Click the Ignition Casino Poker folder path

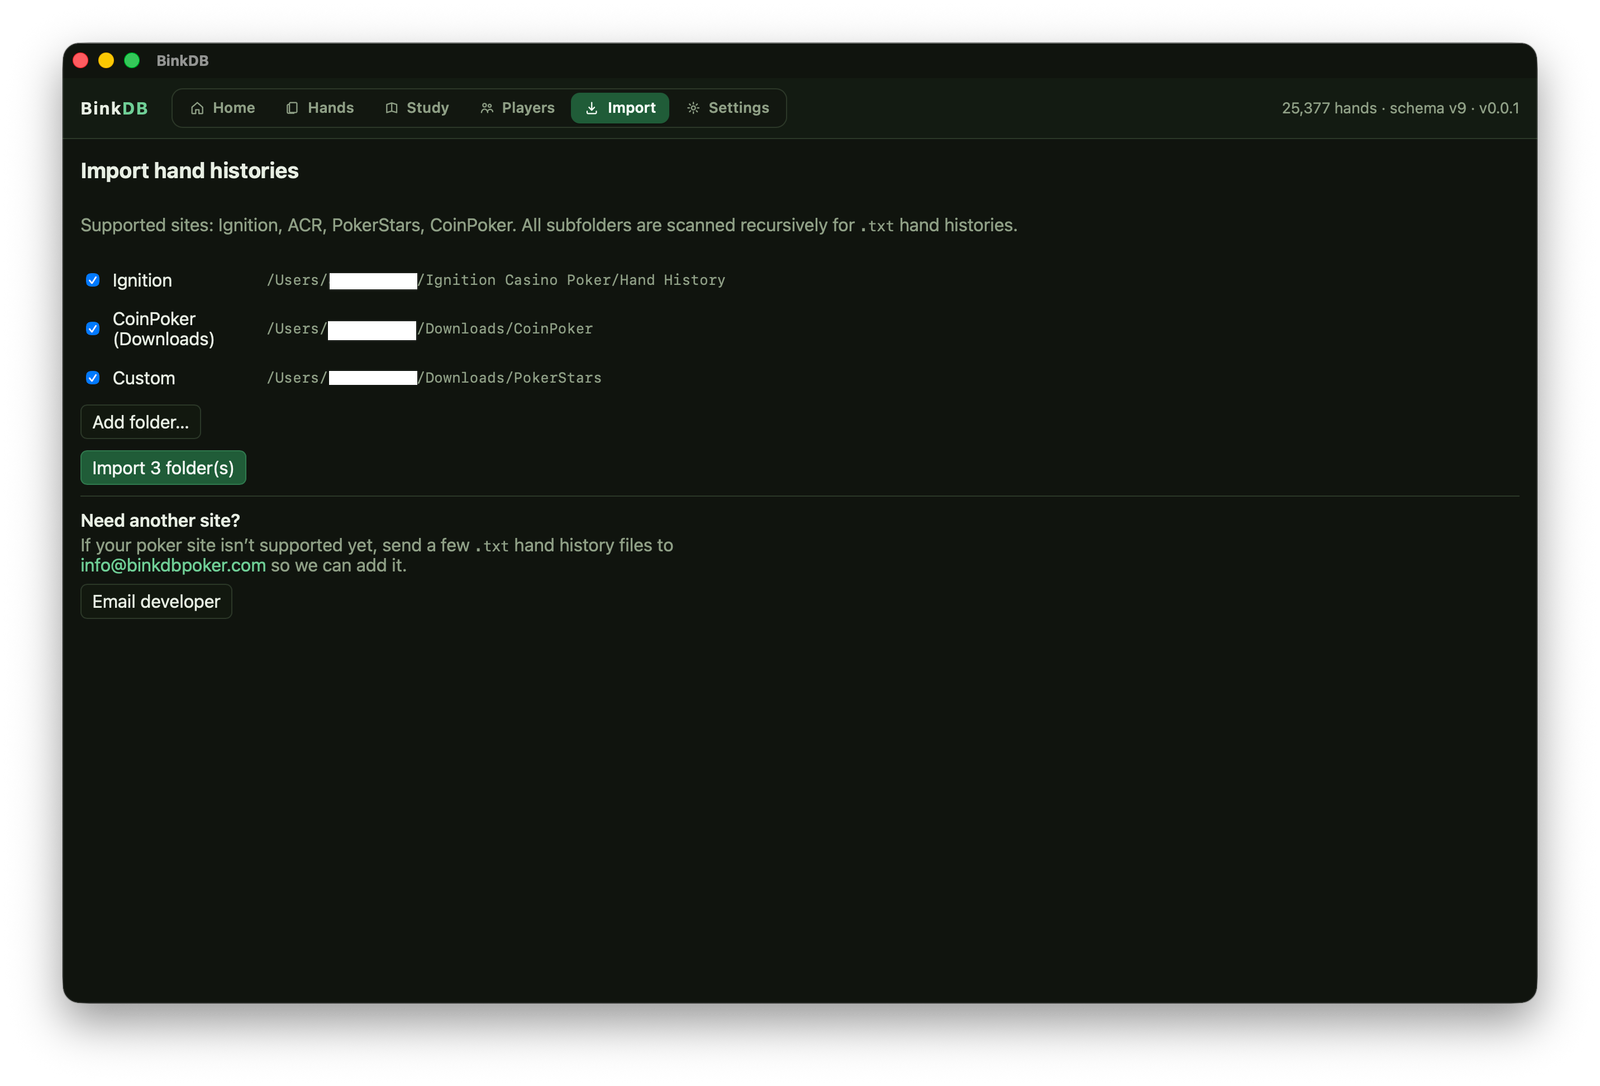[x=496, y=280]
